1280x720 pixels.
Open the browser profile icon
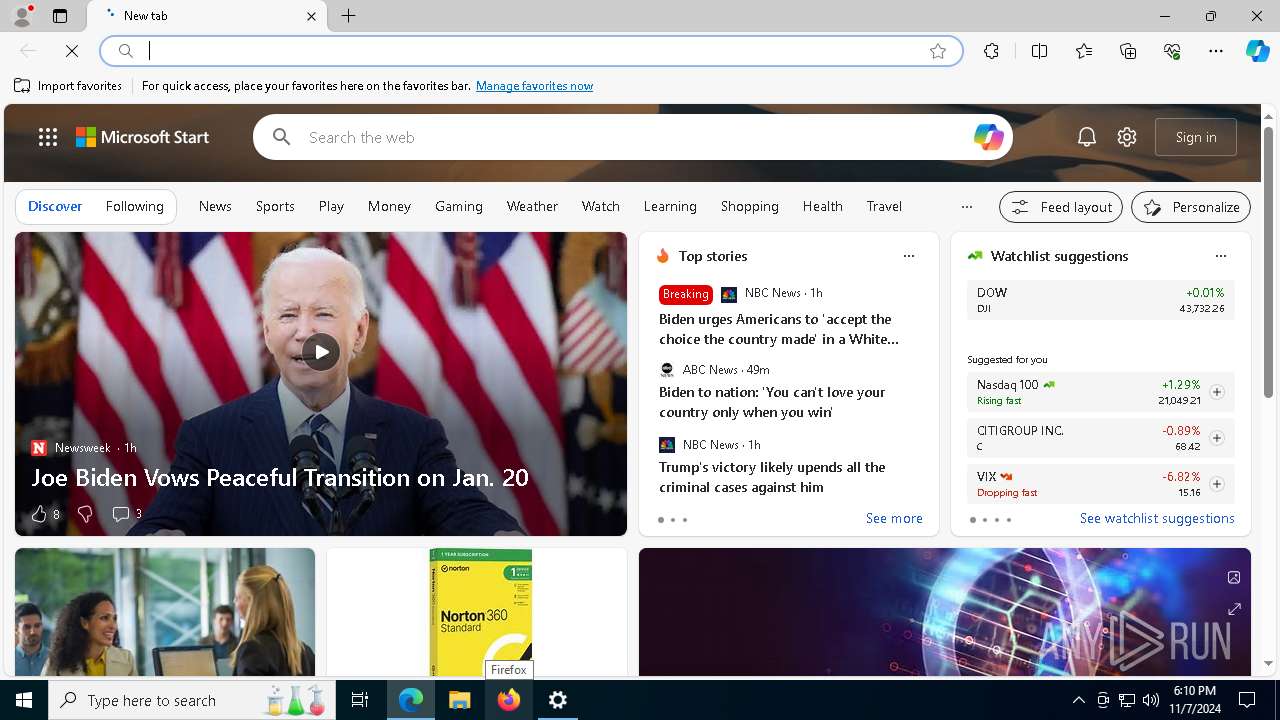(x=21, y=16)
